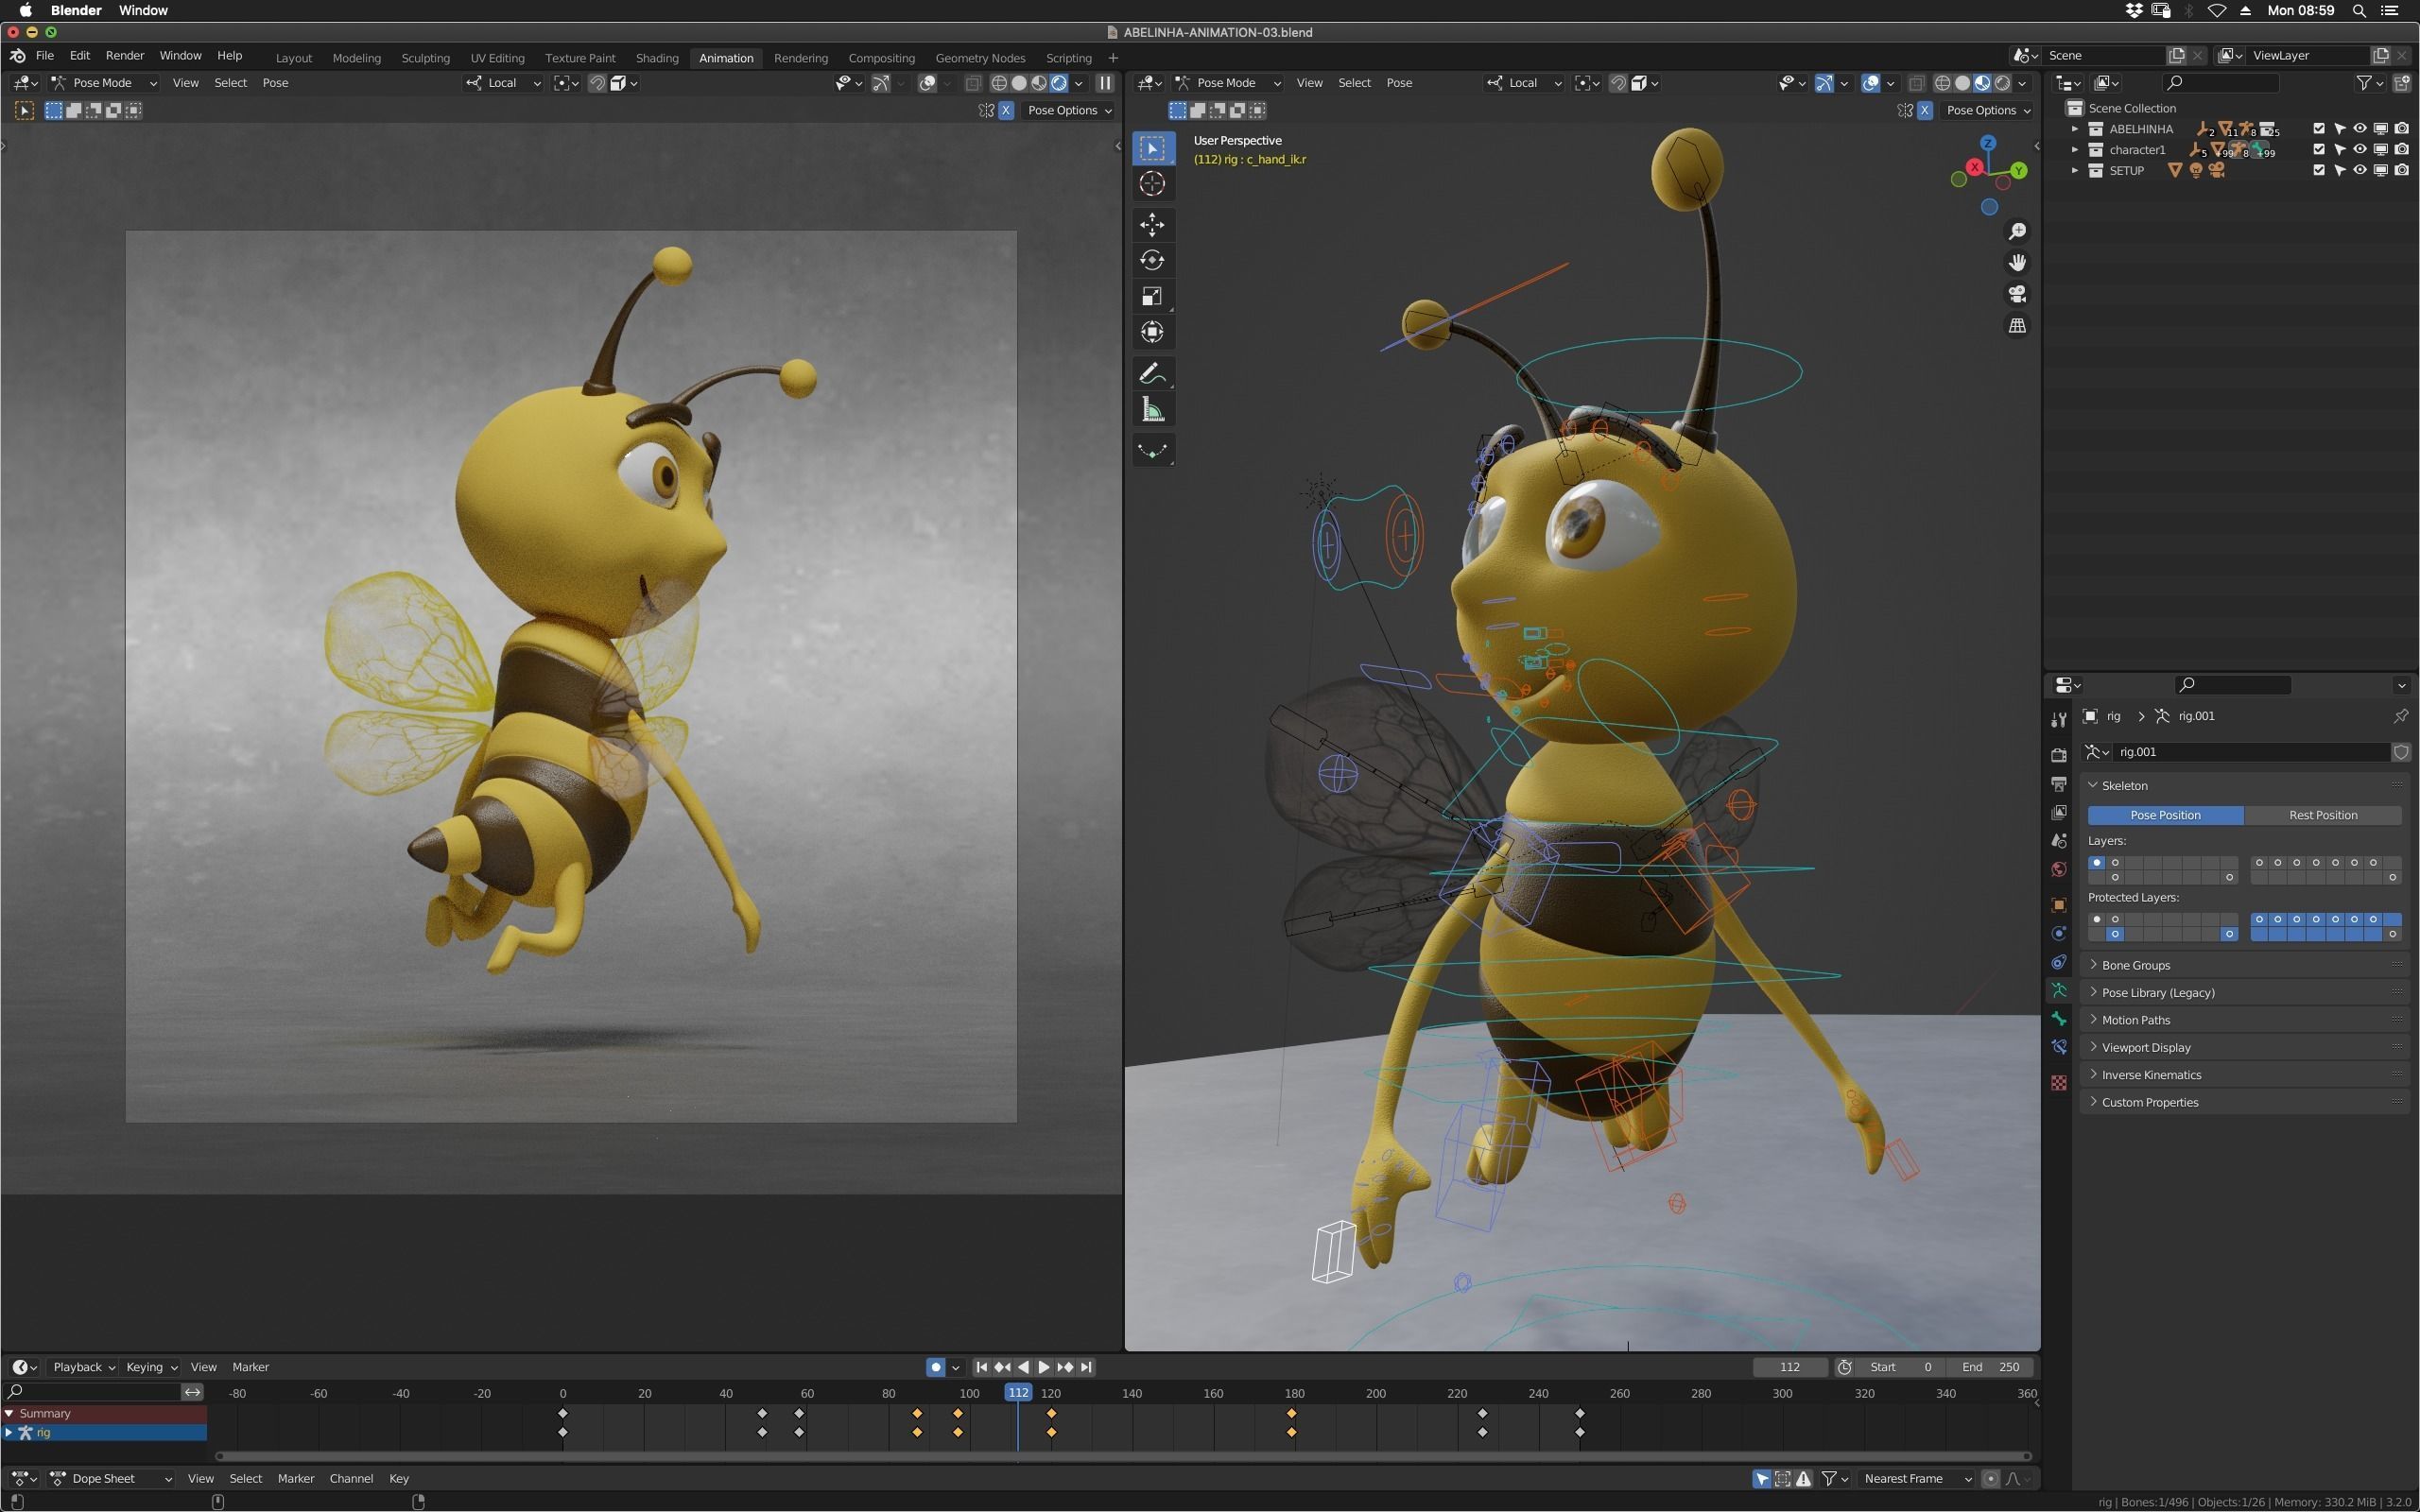The height and width of the screenshot is (1512, 2420).
Task: Open the Keying menu in timeline
Action: click(151, 1367)
